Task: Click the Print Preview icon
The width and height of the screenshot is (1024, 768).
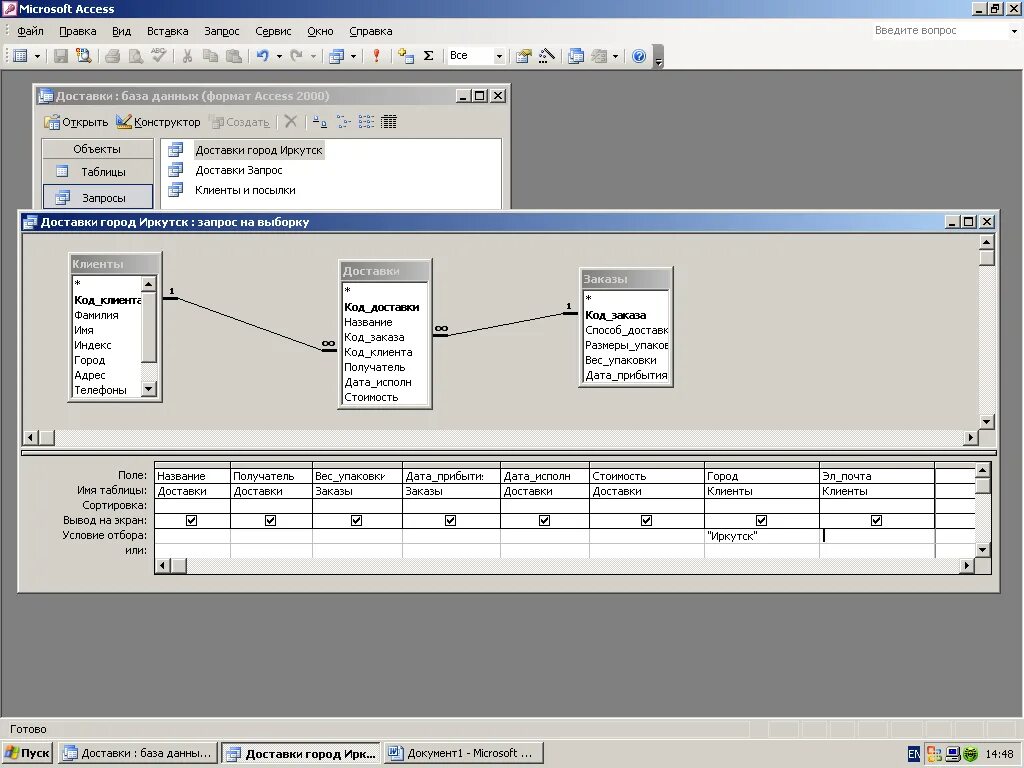Action: 135,56
